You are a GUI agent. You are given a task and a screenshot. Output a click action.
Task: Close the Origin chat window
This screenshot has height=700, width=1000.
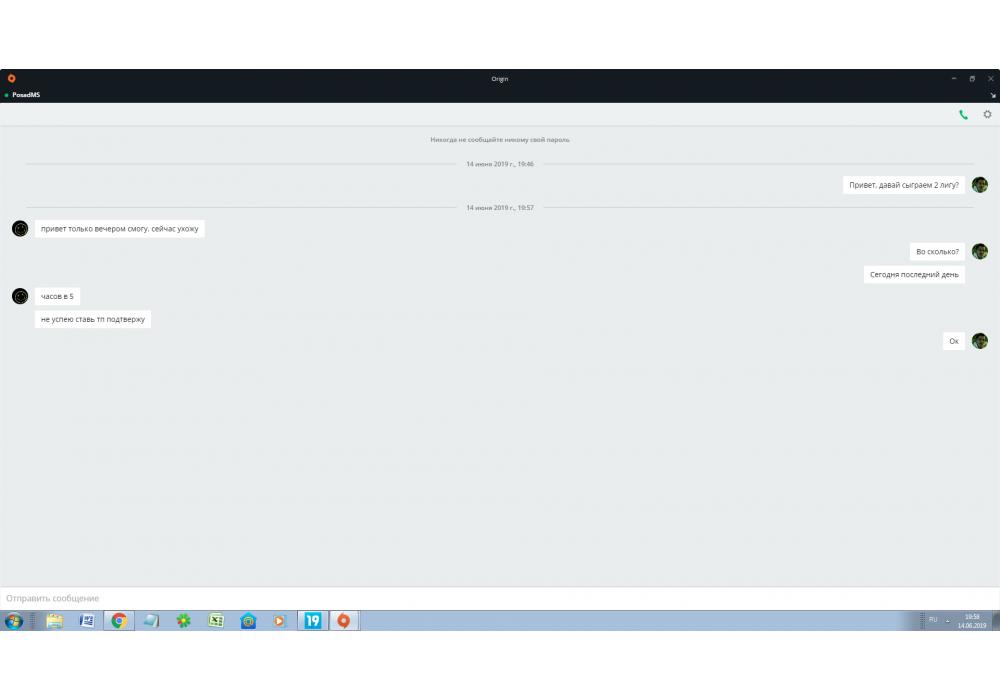click(x=990, y=78)
